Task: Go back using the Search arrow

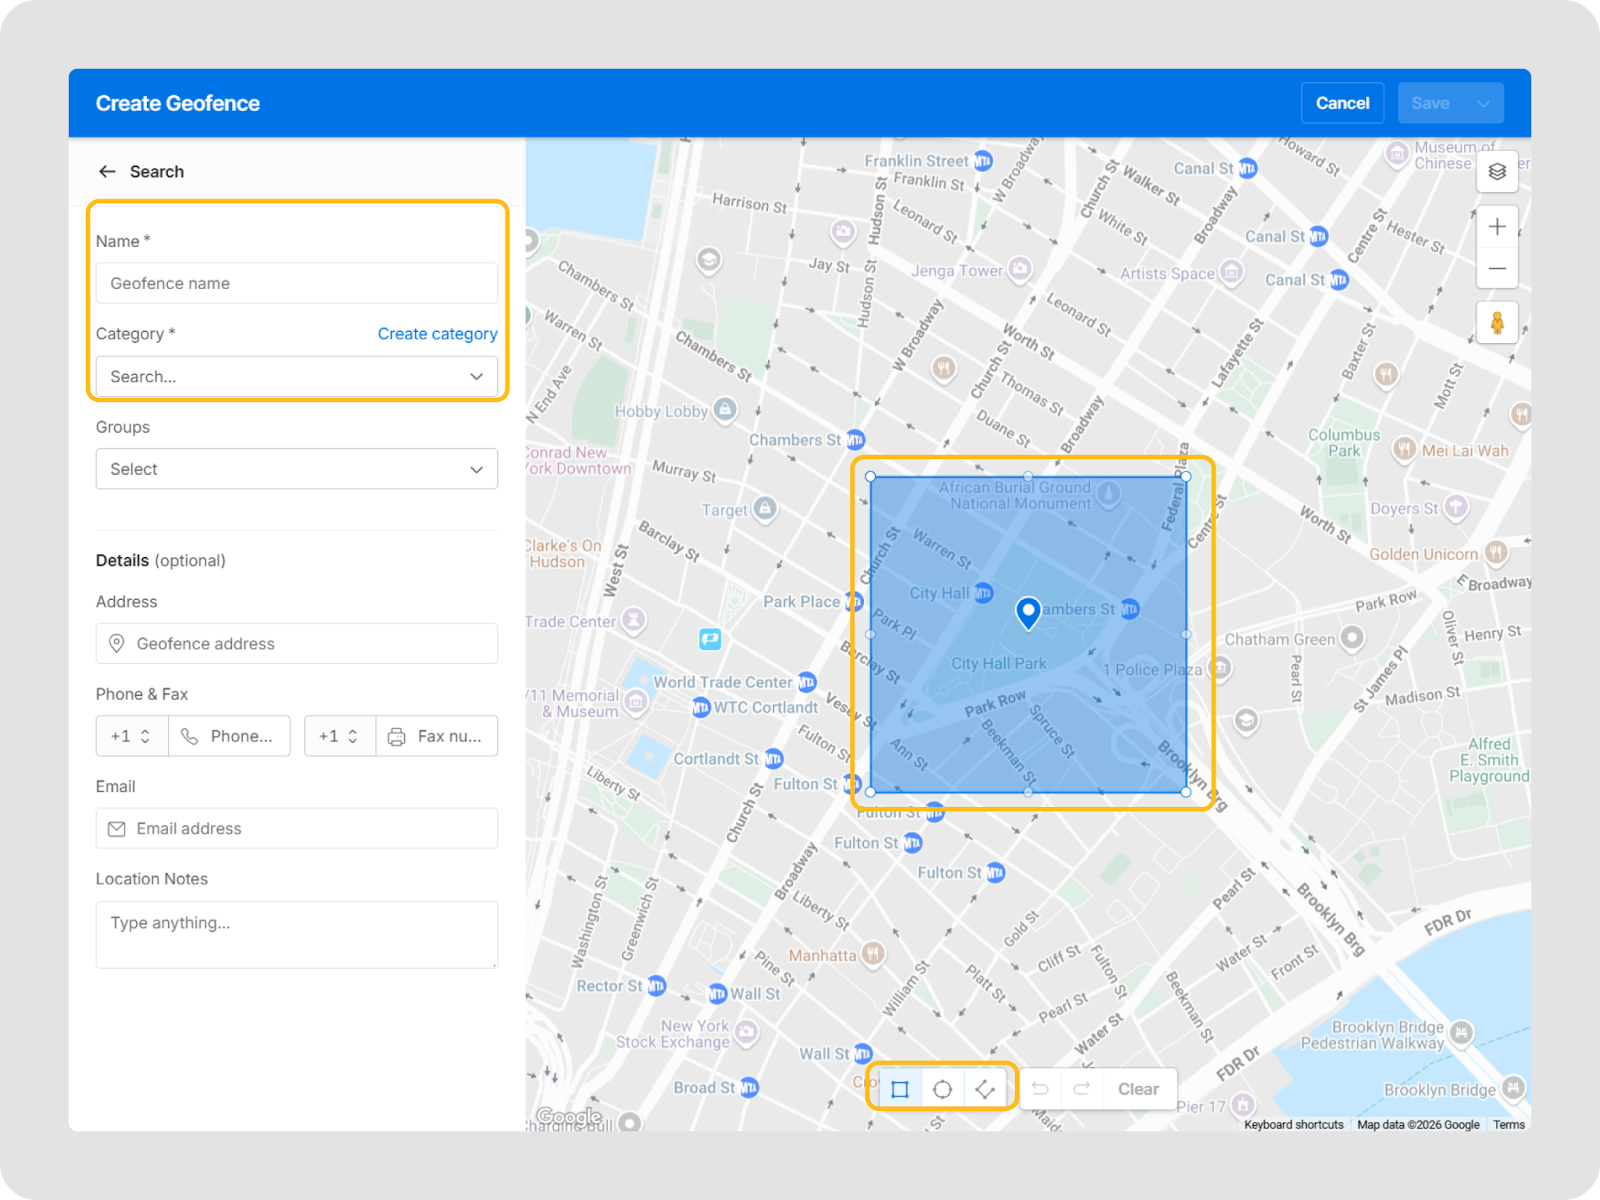Action: (107, 172)
